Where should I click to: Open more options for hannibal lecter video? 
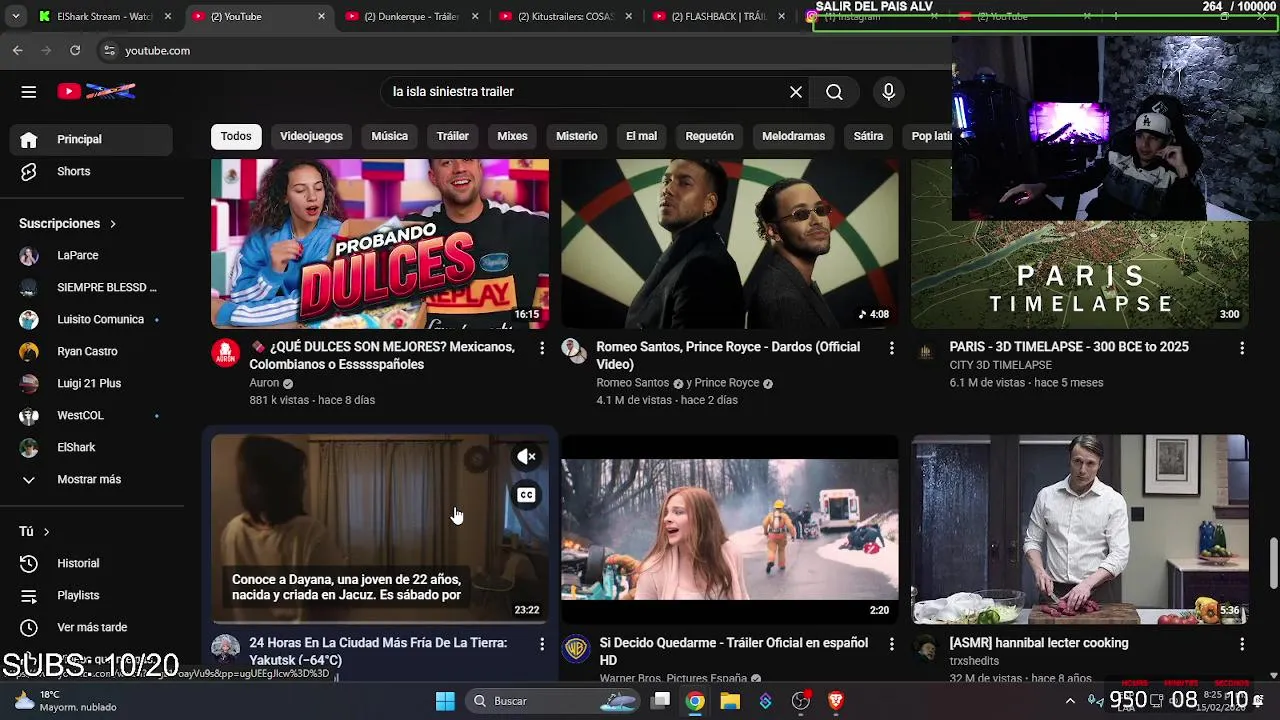1242,644
